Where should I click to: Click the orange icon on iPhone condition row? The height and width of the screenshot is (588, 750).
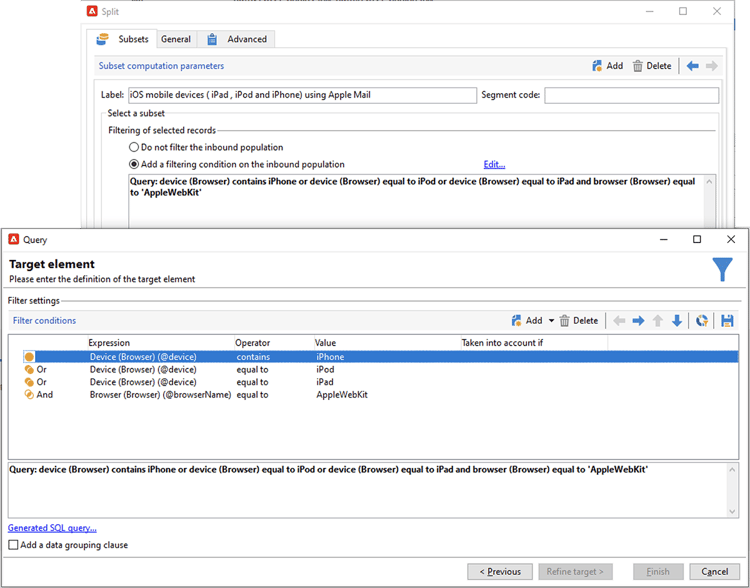coord(29,357)
